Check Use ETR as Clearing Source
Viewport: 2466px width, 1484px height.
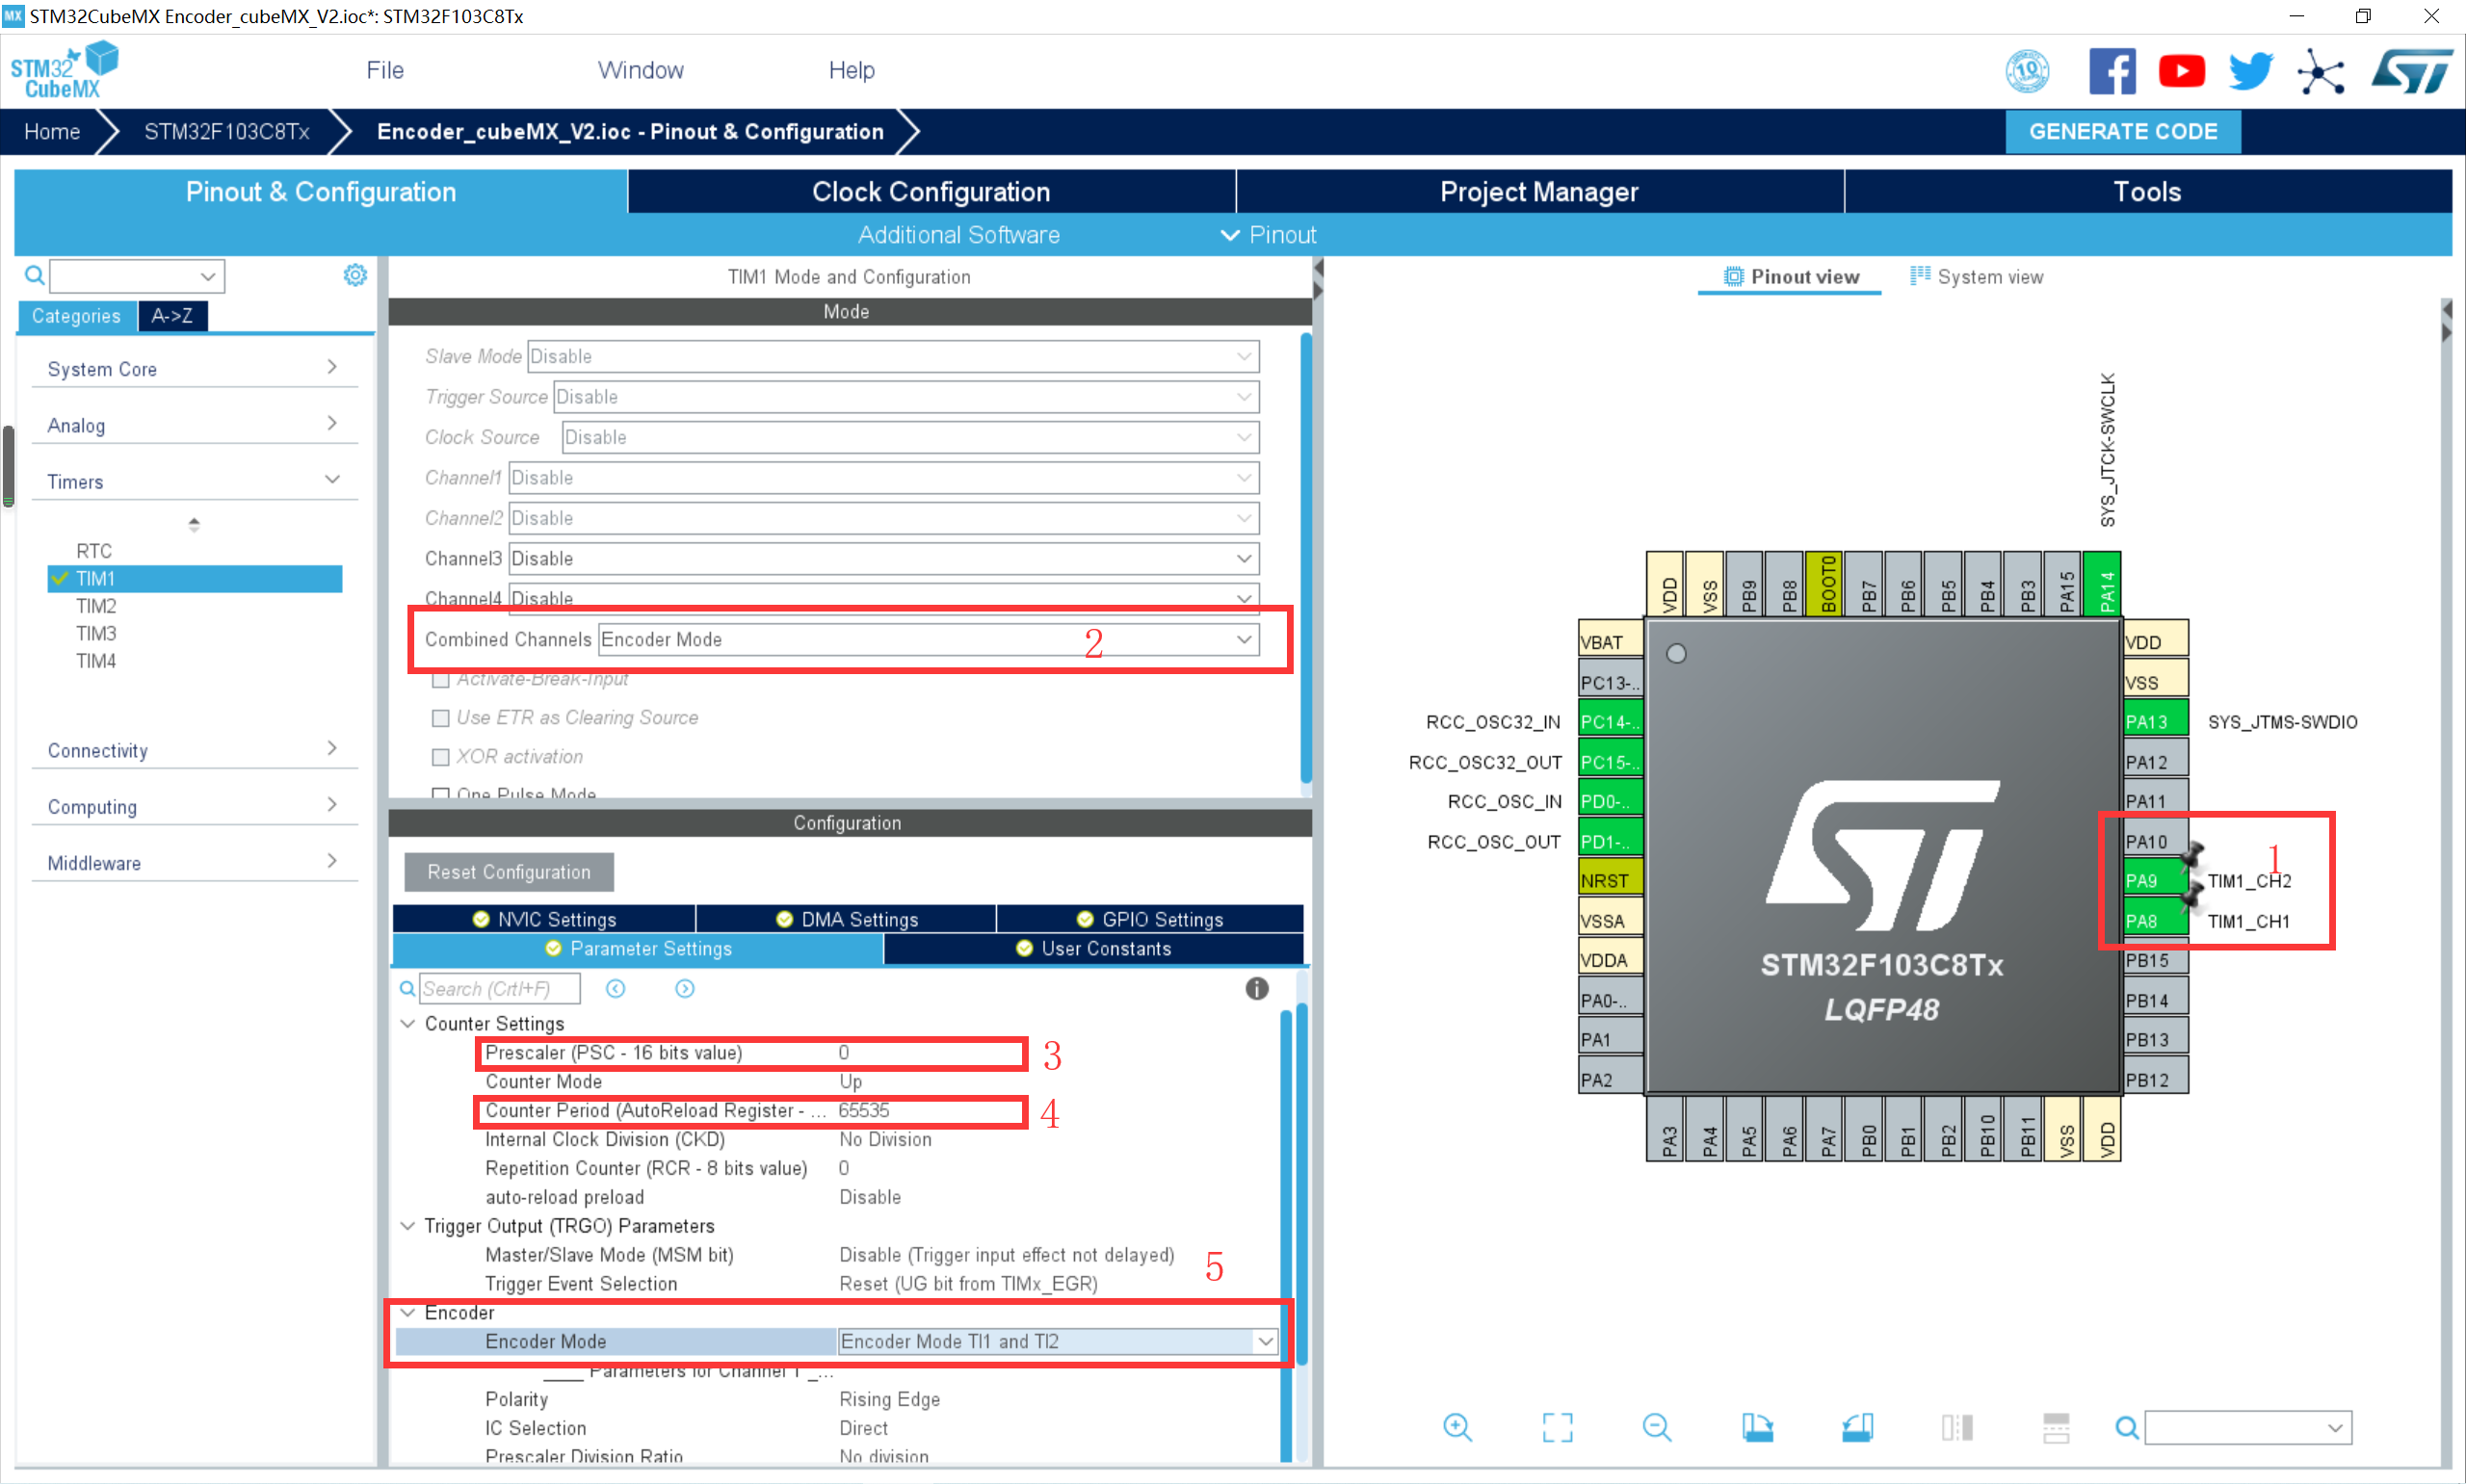[x=440, y=718]
